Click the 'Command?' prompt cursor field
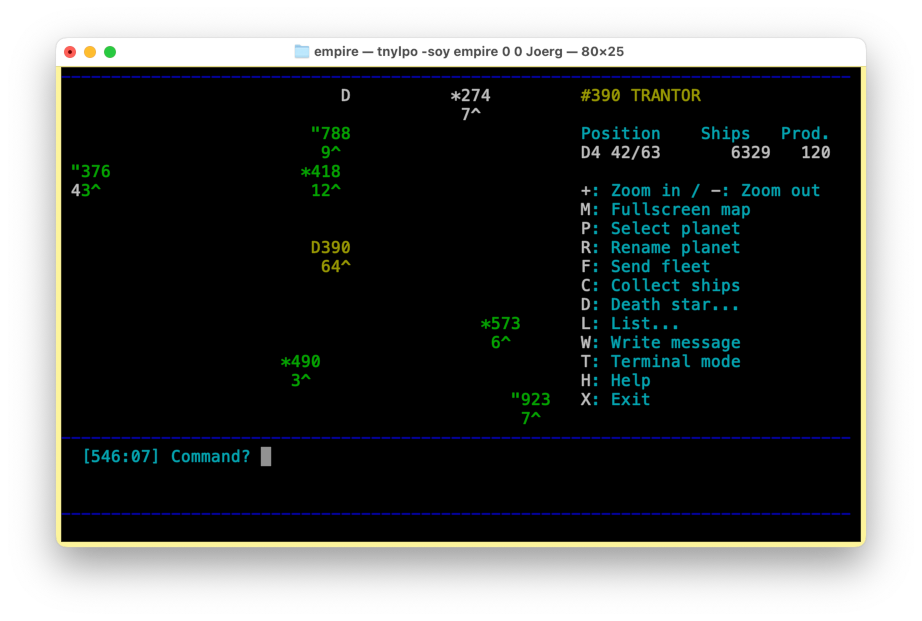922x621 pixels. point(266,456)
